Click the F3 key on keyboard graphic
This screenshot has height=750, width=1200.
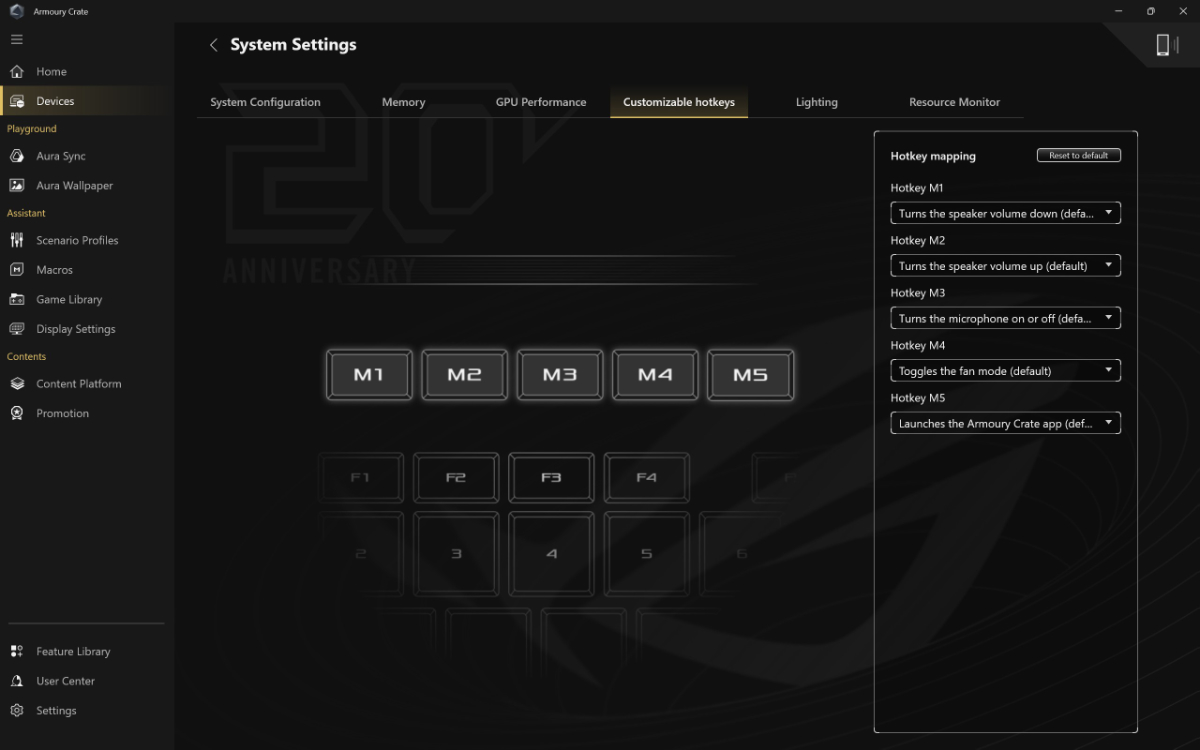click(x=551, y=478)
